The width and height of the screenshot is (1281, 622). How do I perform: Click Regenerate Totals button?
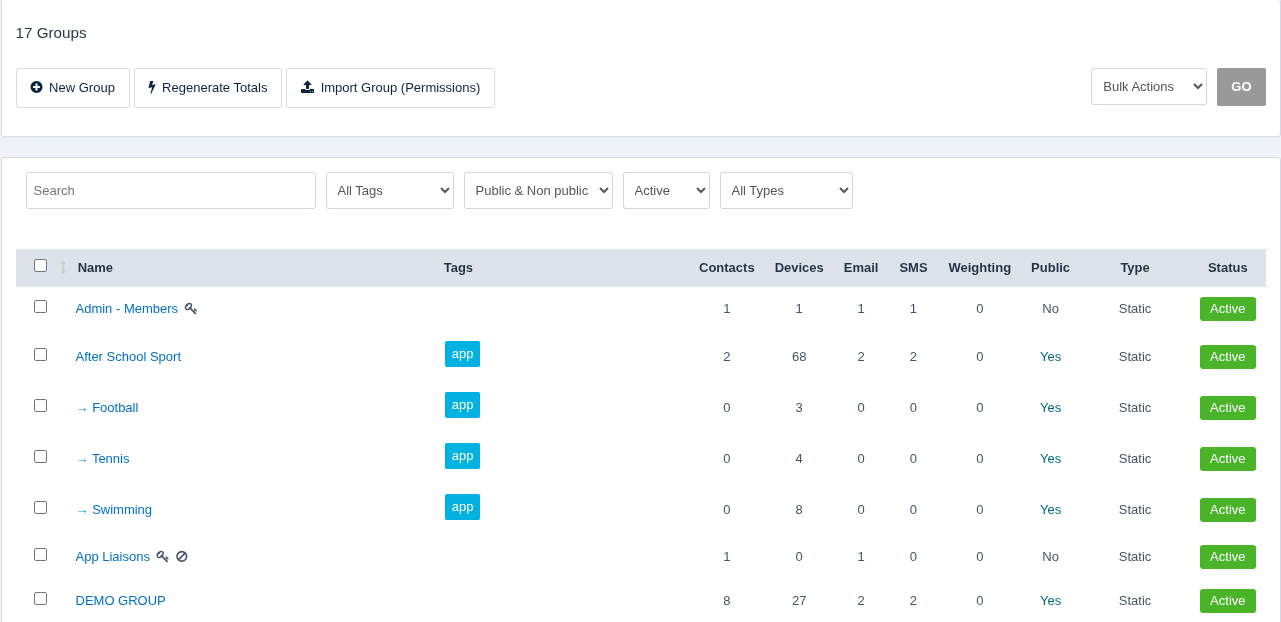(x=208, y=88)
